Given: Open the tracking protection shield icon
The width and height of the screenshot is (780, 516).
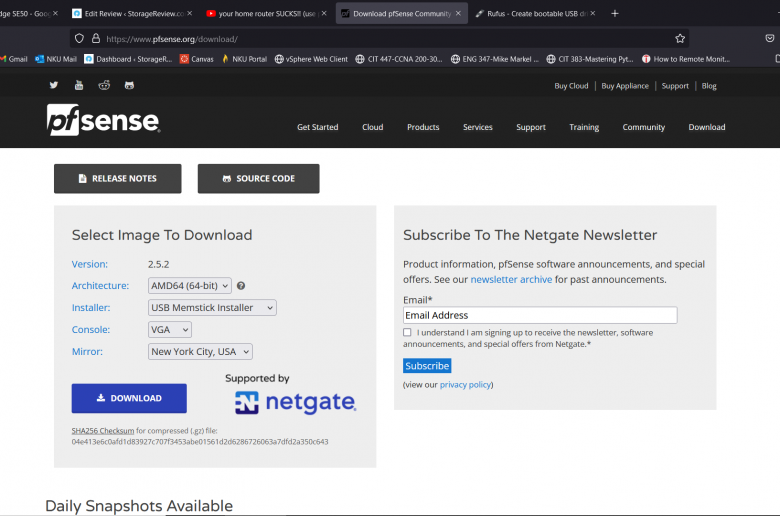Looking at the screenshot, I should (79, 39).
